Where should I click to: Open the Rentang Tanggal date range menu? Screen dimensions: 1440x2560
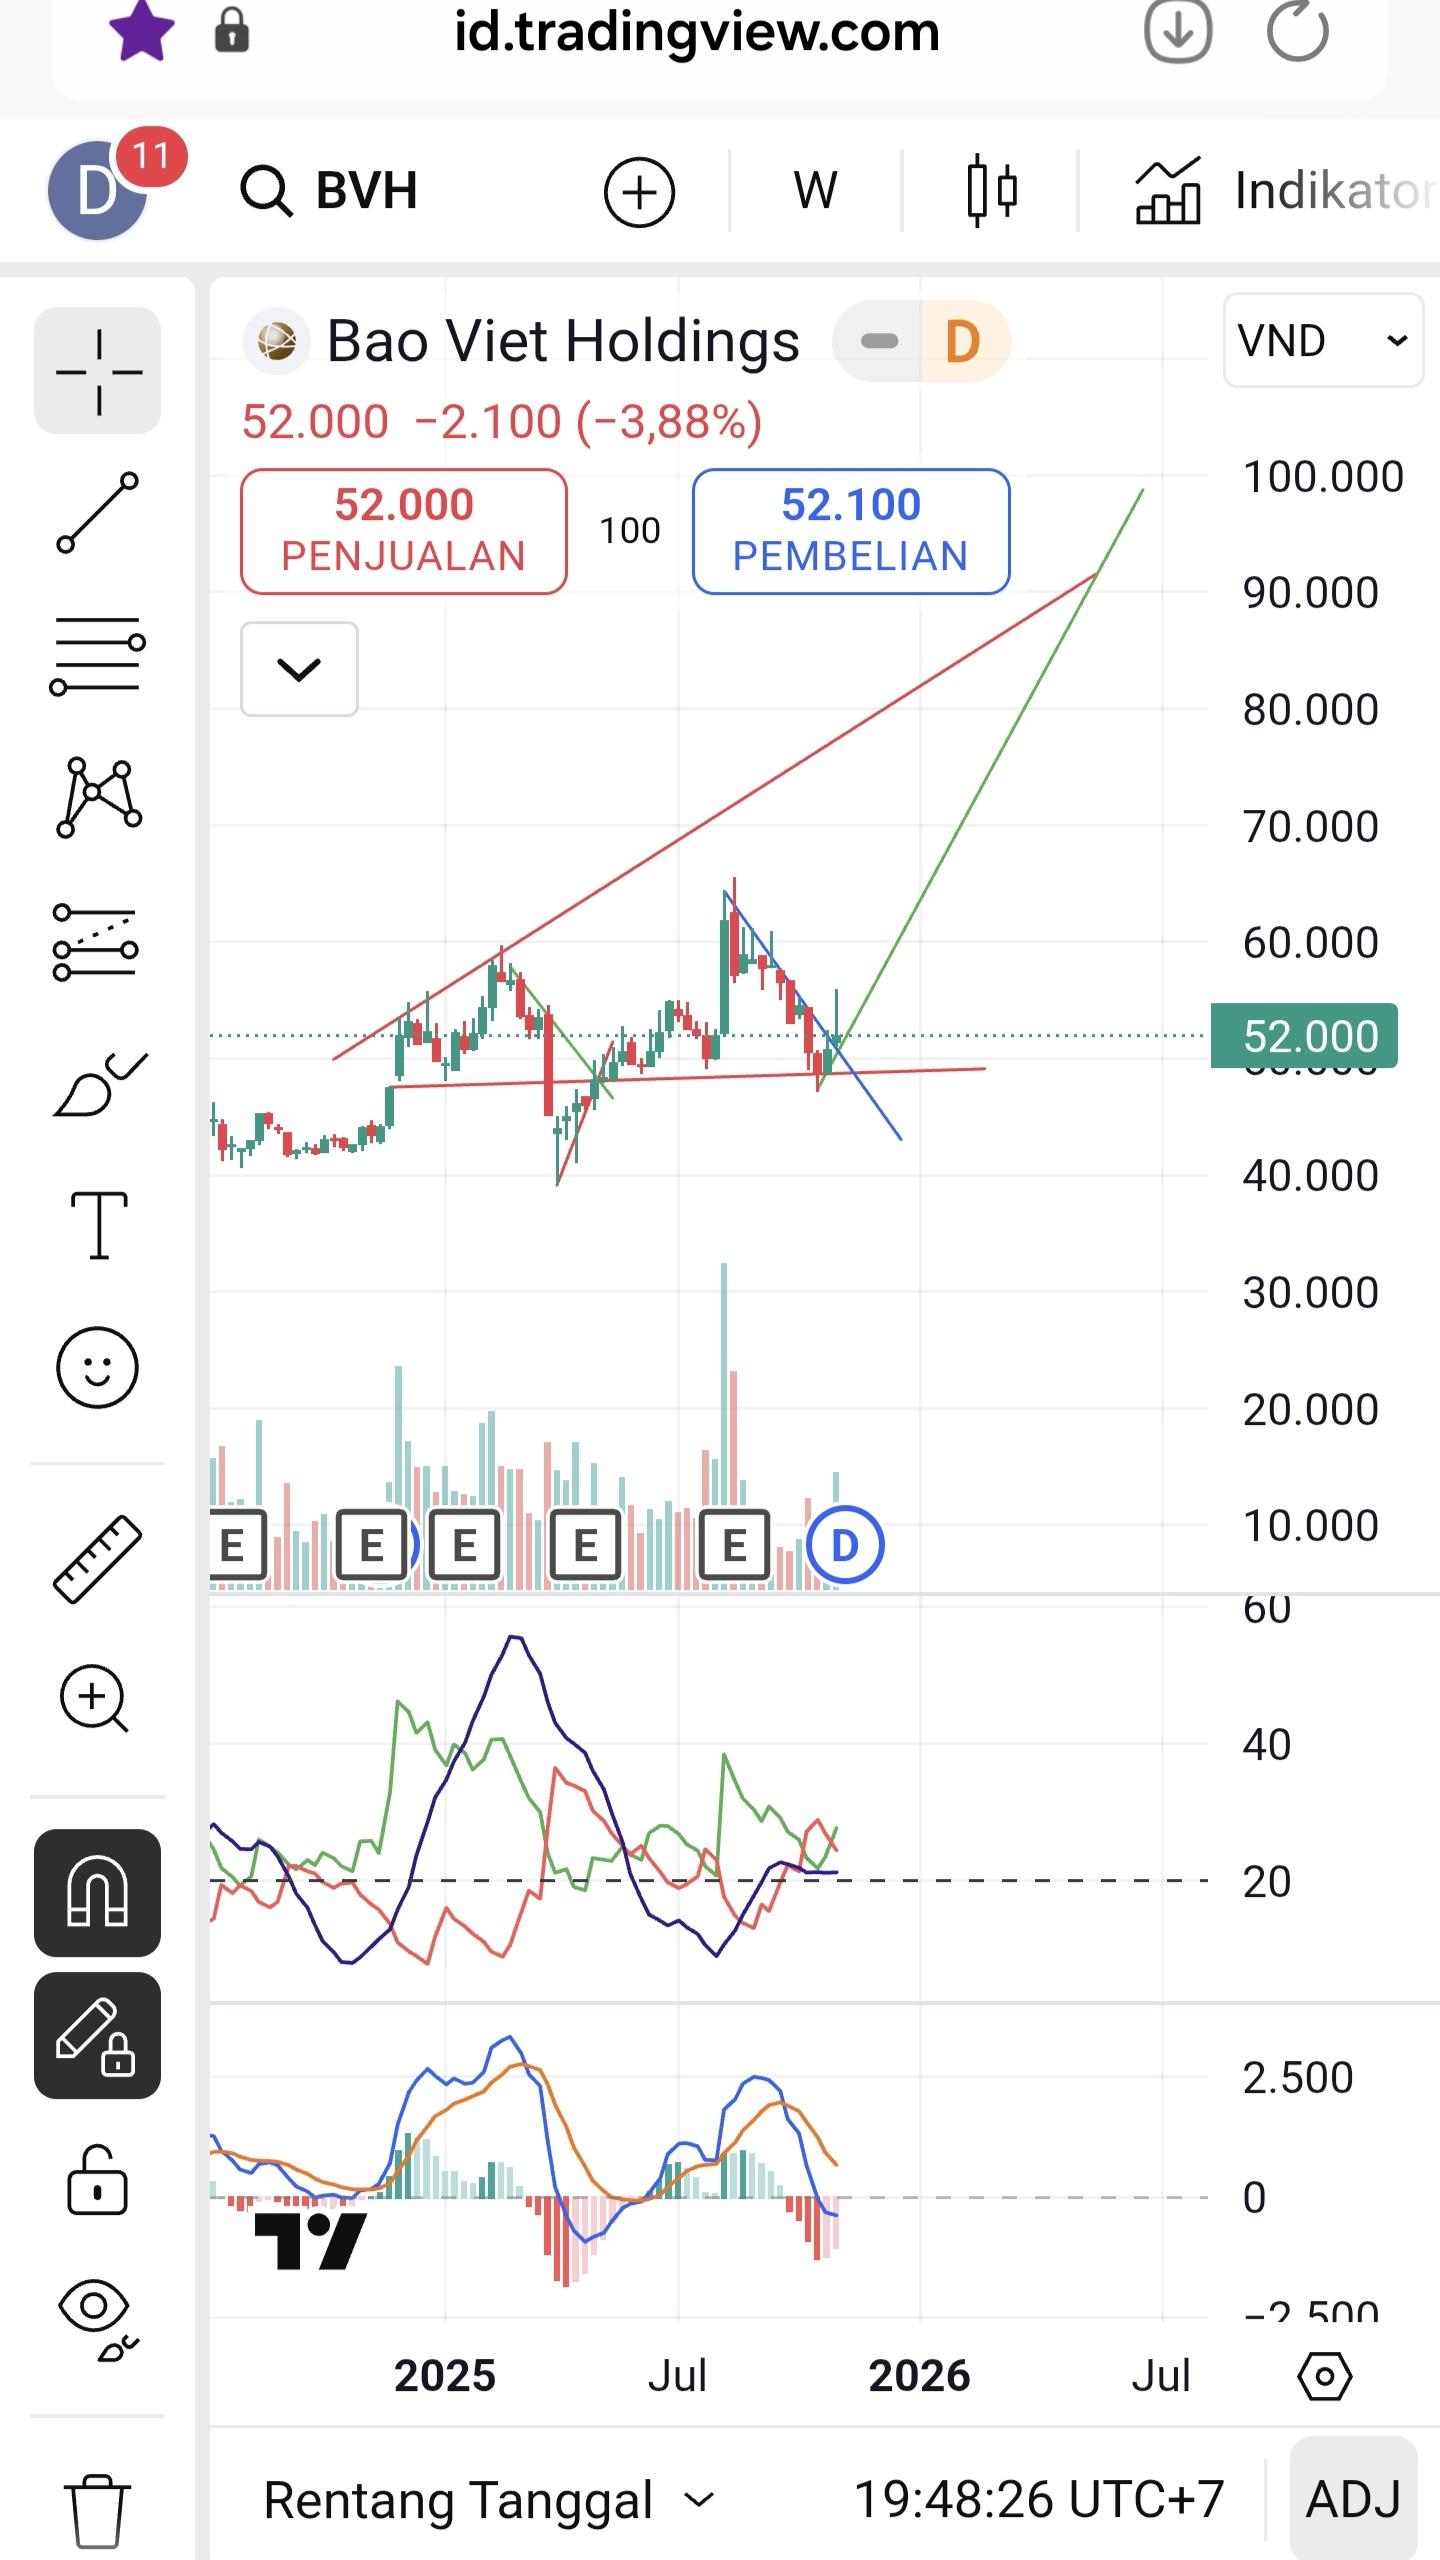488,2500
